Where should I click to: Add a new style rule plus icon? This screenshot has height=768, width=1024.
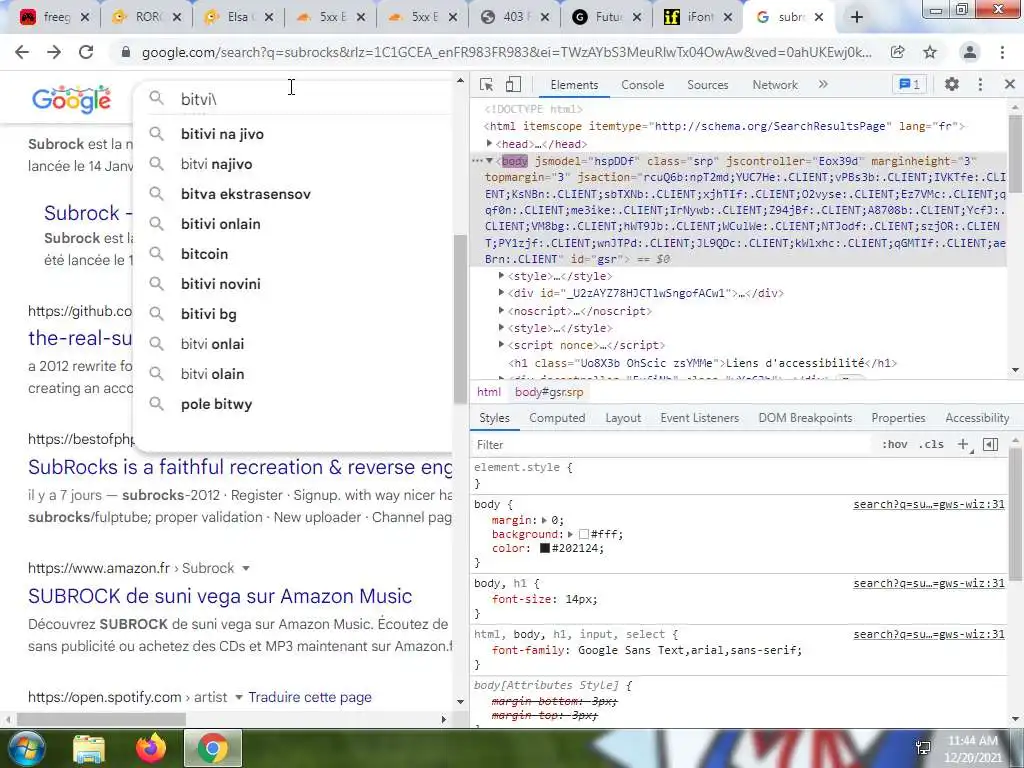point(963,444)
